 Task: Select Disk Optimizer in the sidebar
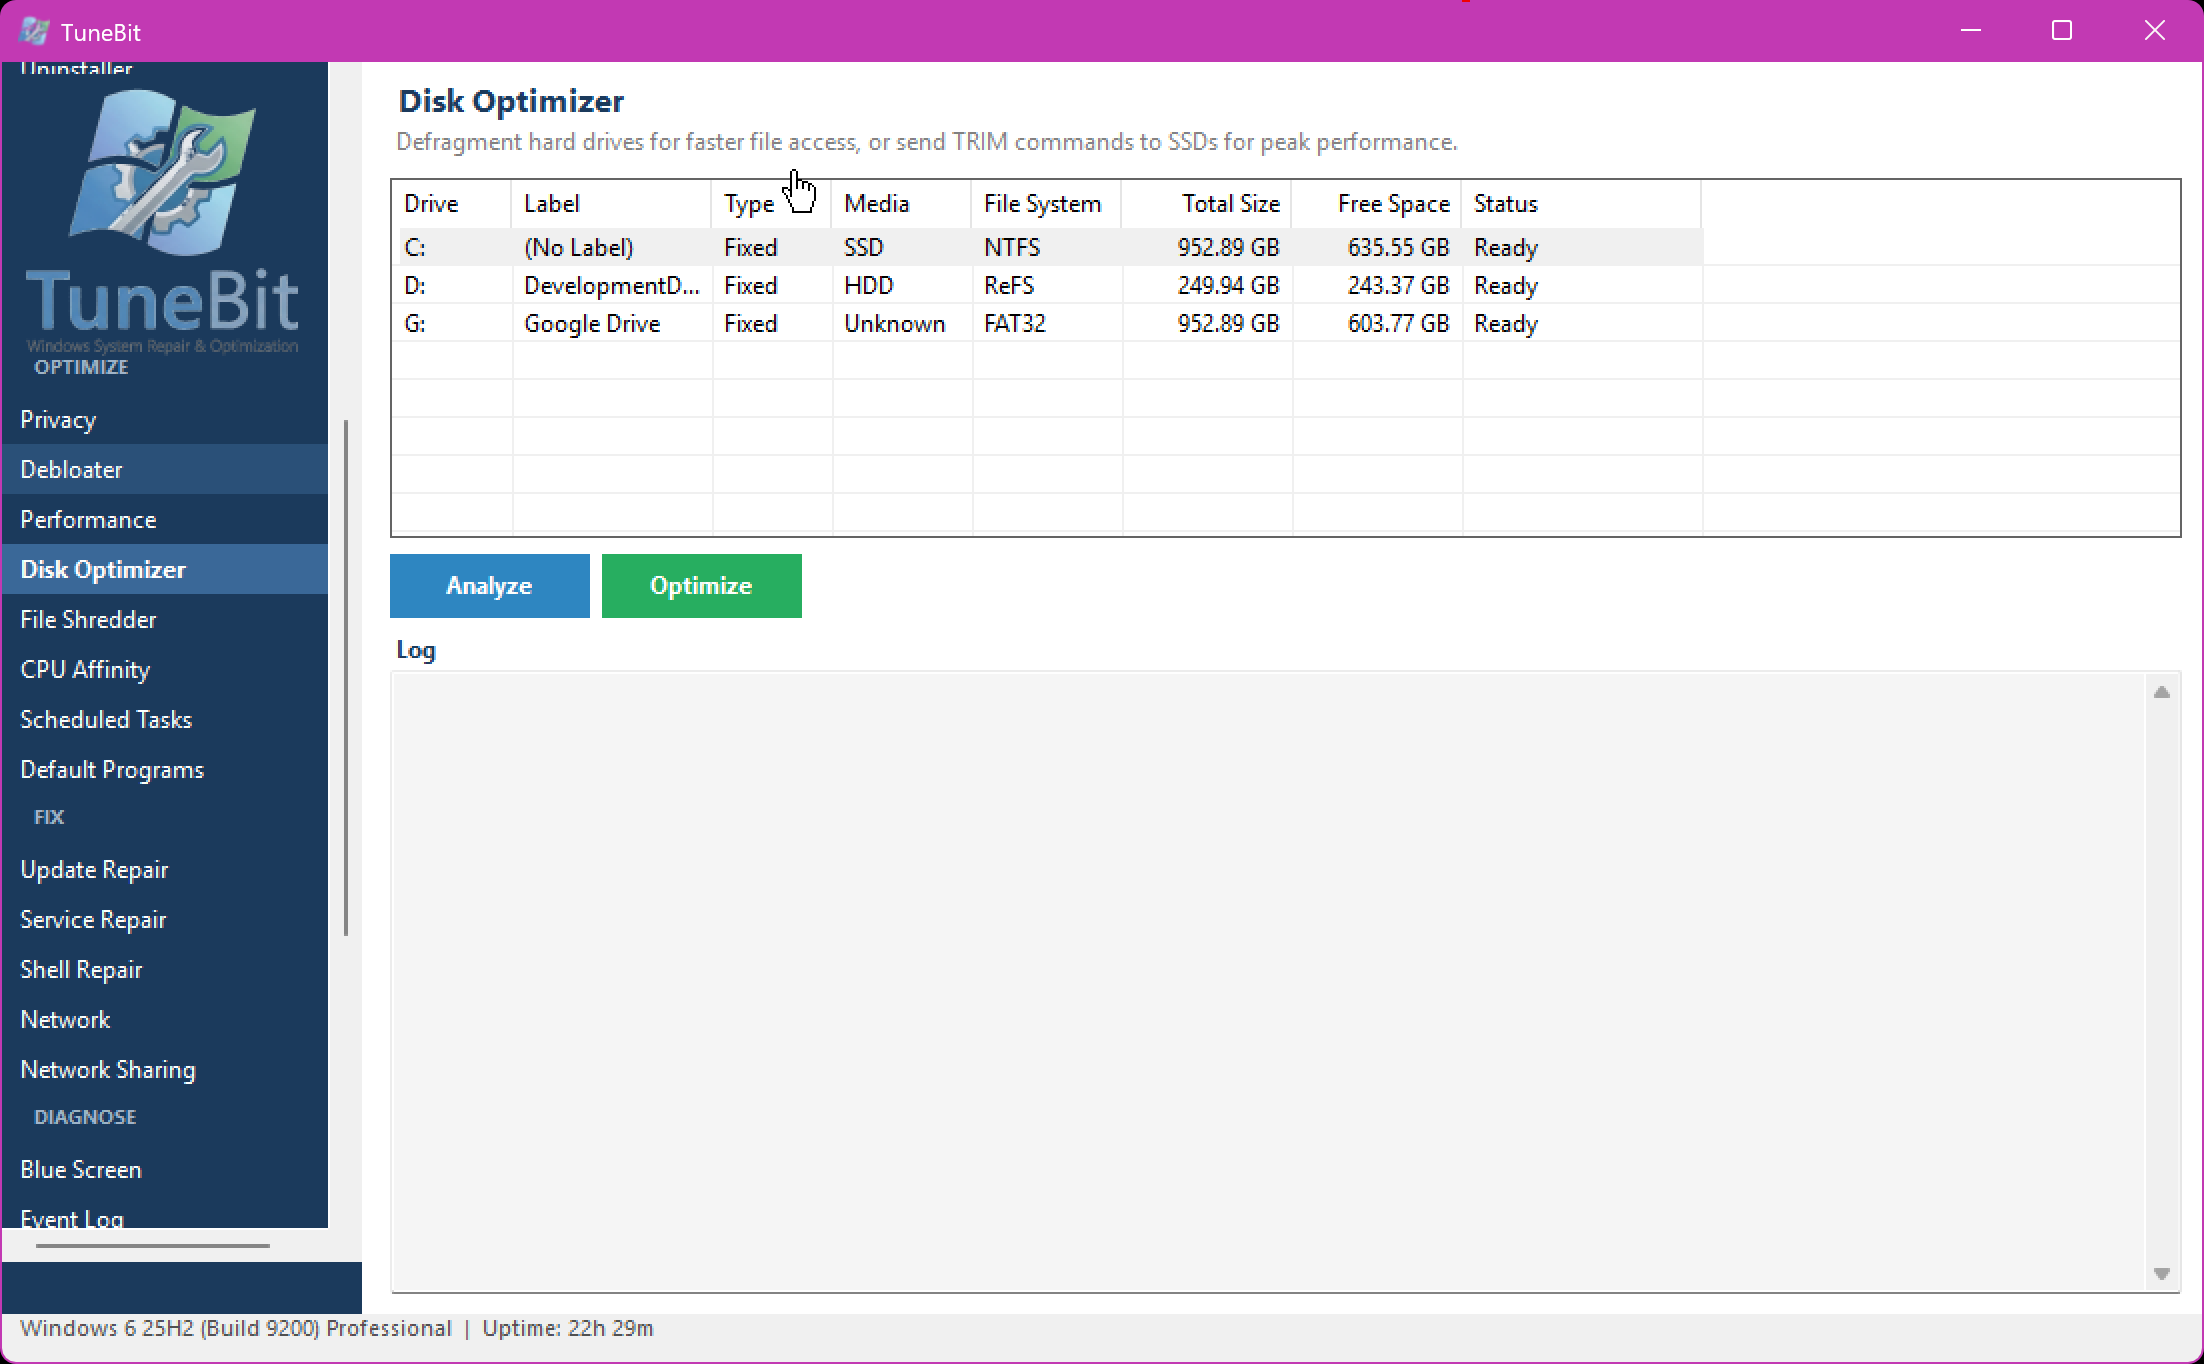[x=164, y=569]
